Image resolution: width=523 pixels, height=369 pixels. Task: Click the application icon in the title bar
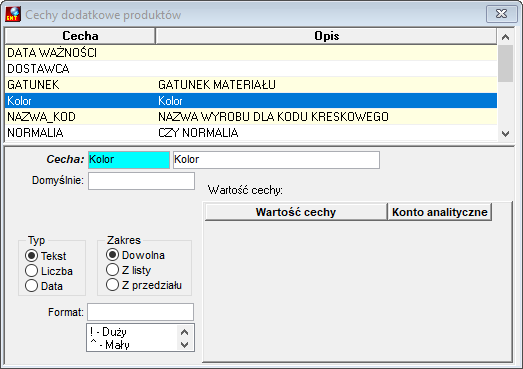(x=13, y=14)
